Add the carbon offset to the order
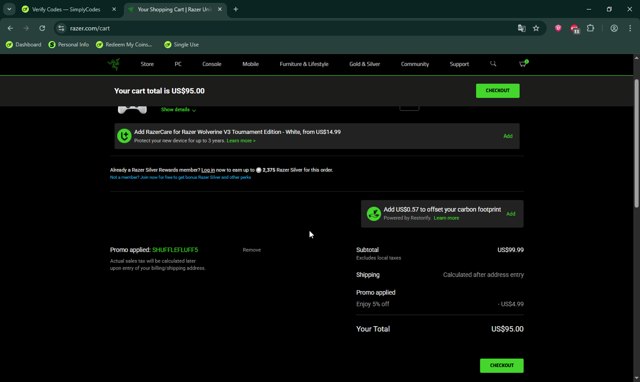640x382 pixels. click(511, 214)
